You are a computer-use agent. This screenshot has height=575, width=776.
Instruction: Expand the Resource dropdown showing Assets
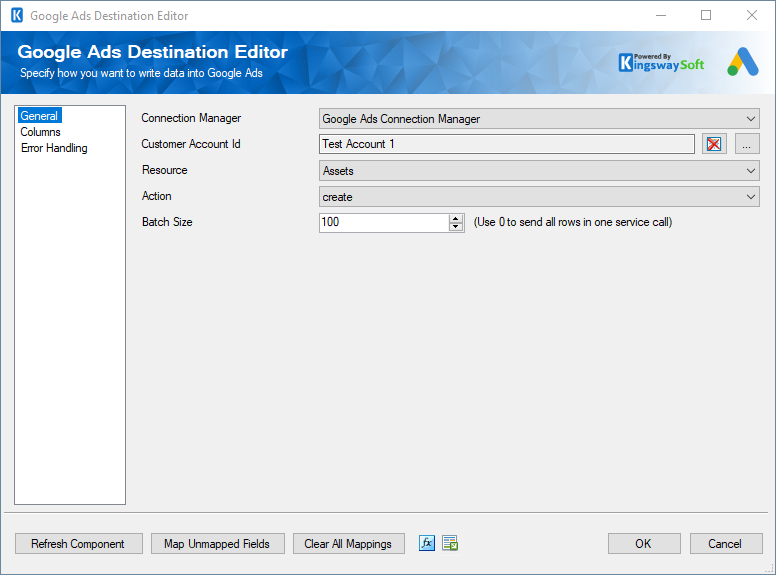coord(539,171)
